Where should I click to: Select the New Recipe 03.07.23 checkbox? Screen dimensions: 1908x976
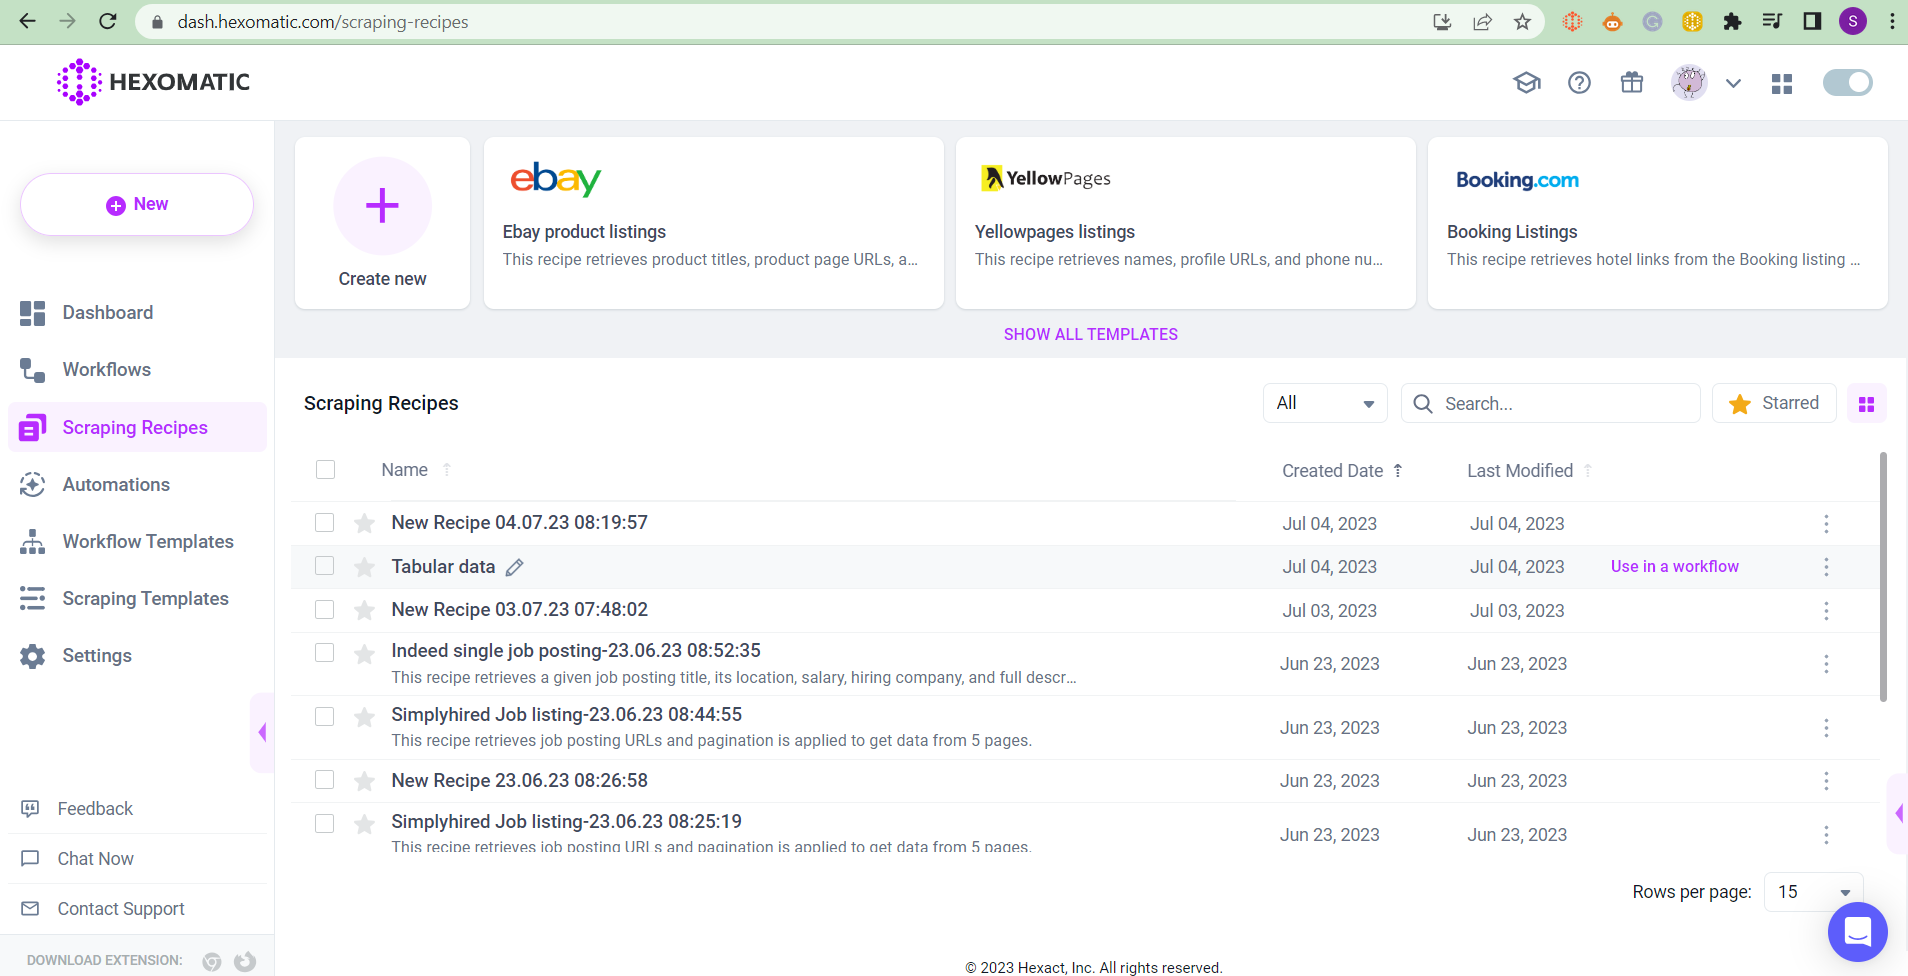point(324,610)
